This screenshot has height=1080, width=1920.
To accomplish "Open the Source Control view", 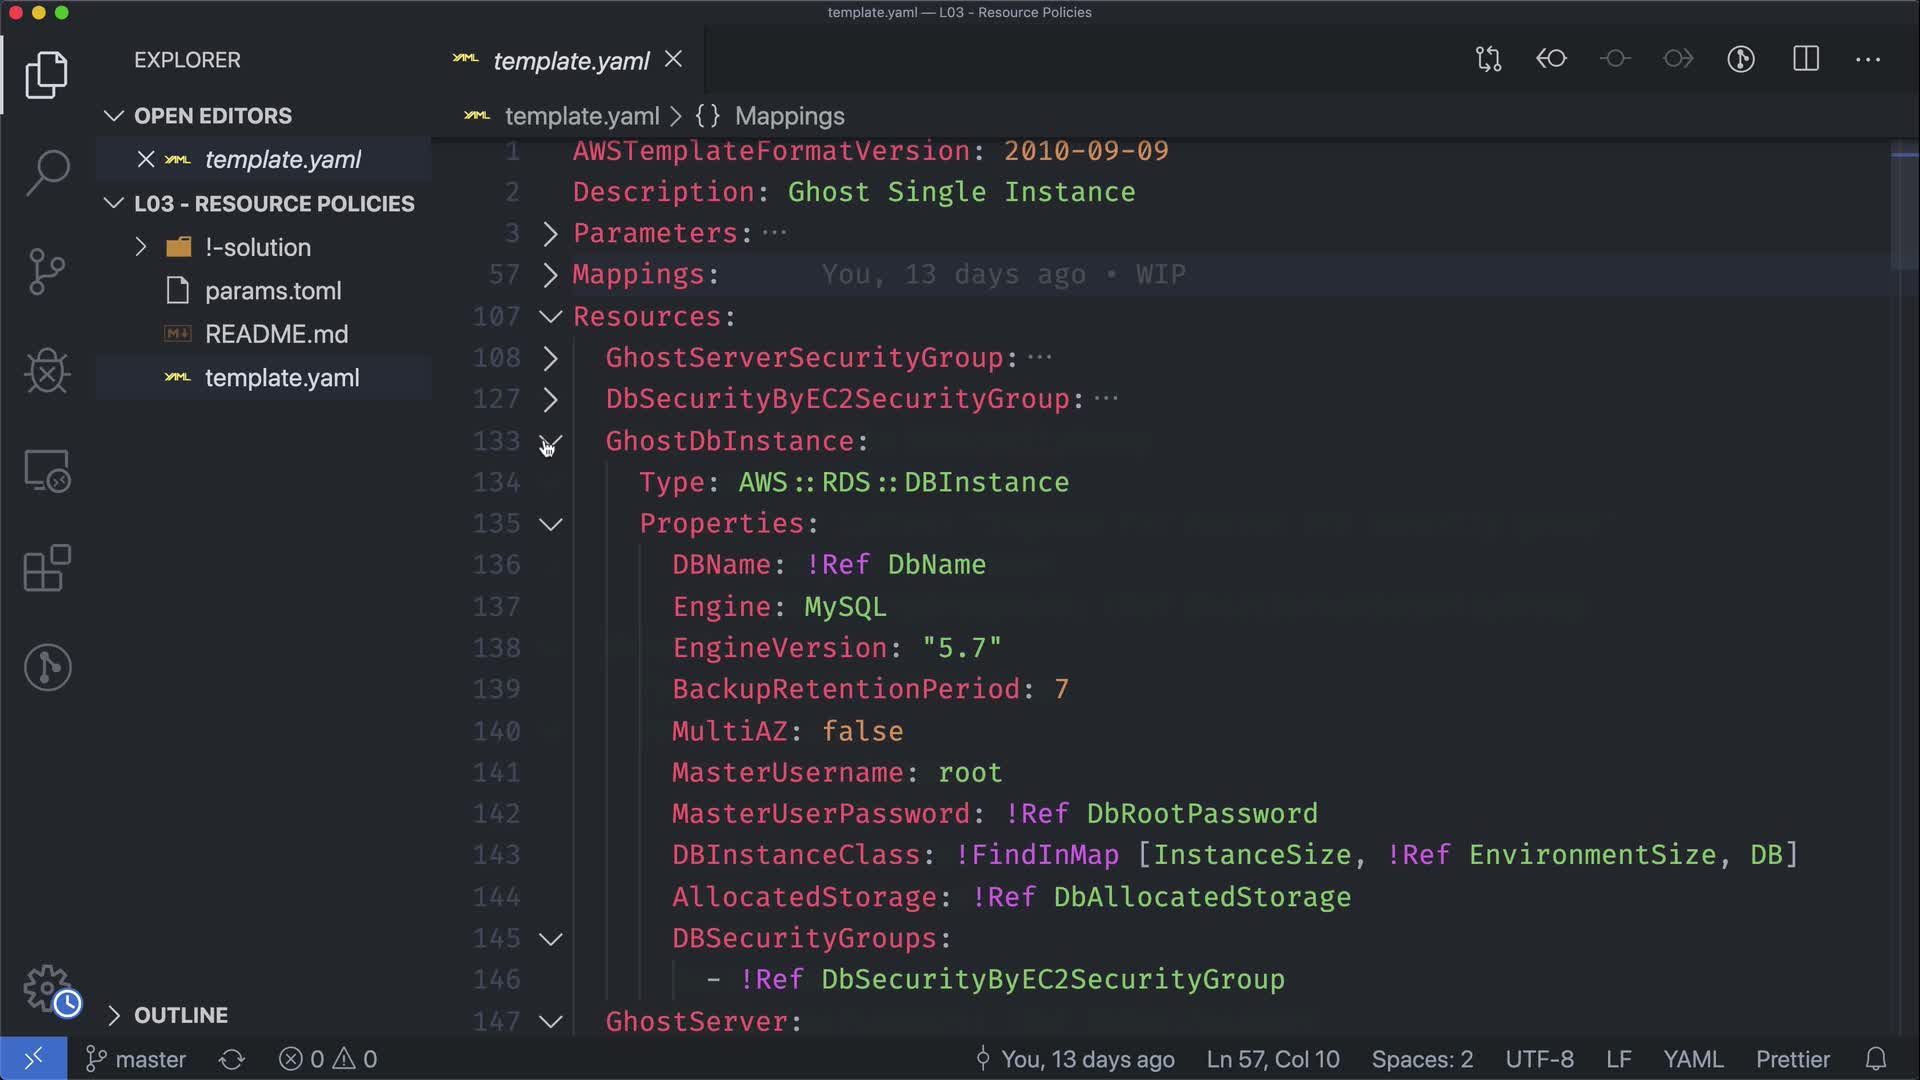I will pos(47,271).
